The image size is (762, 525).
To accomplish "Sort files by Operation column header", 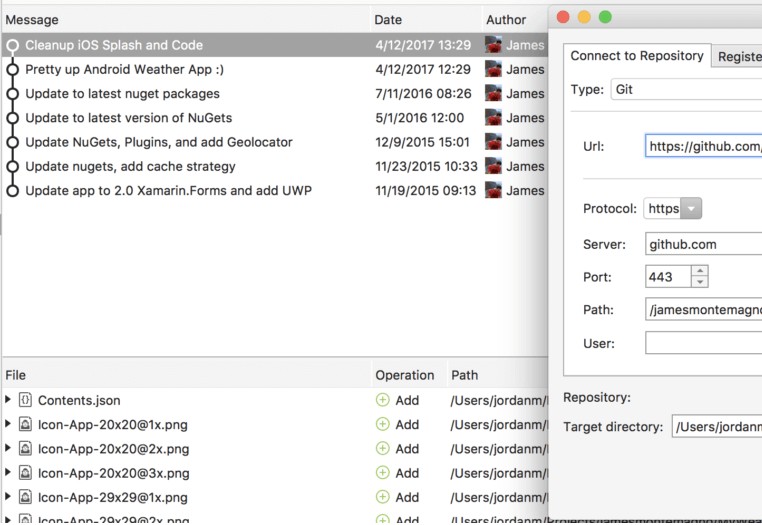I will click(x=404, y=375).
